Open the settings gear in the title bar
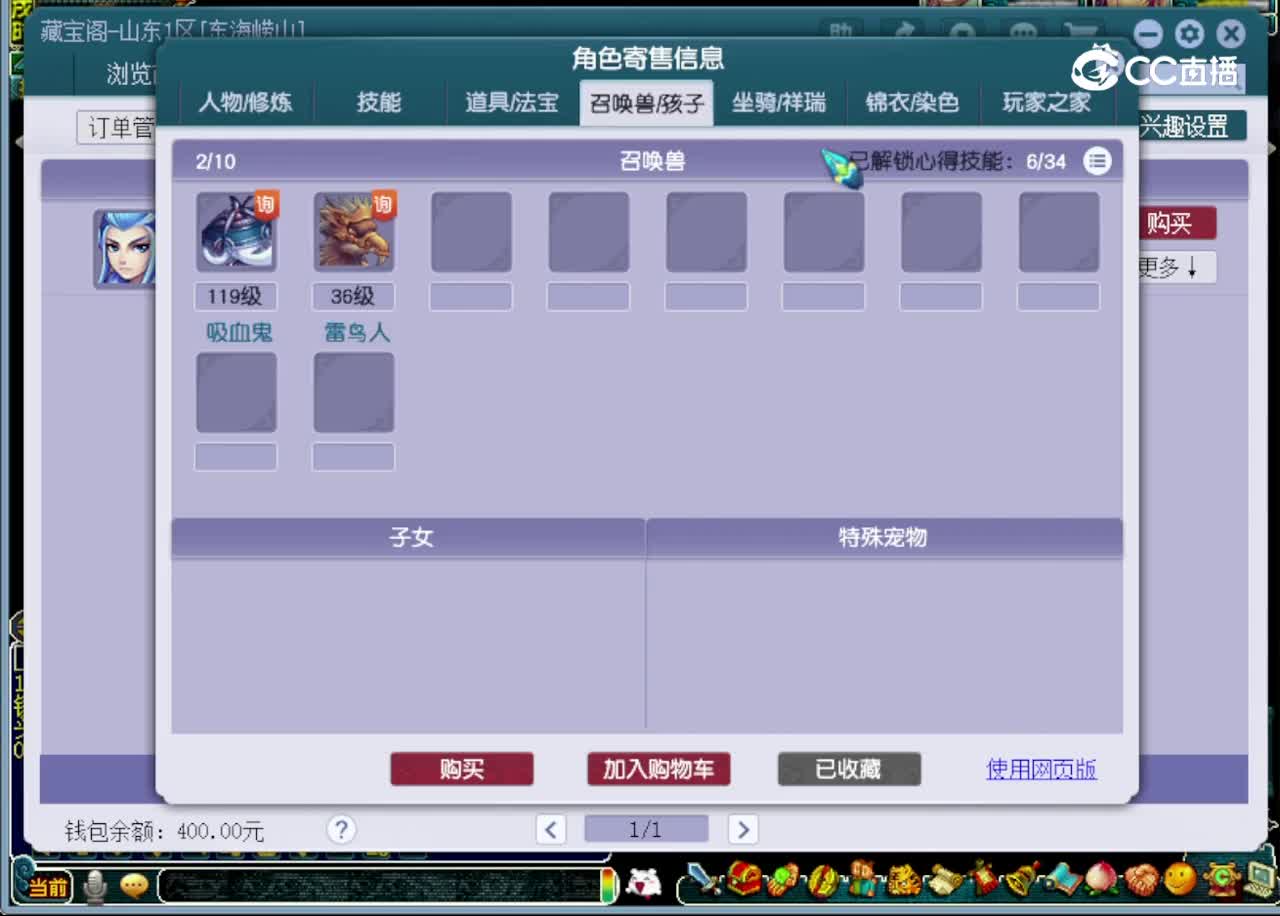This screenshot has height=916, width=1280. [1188, 33]
